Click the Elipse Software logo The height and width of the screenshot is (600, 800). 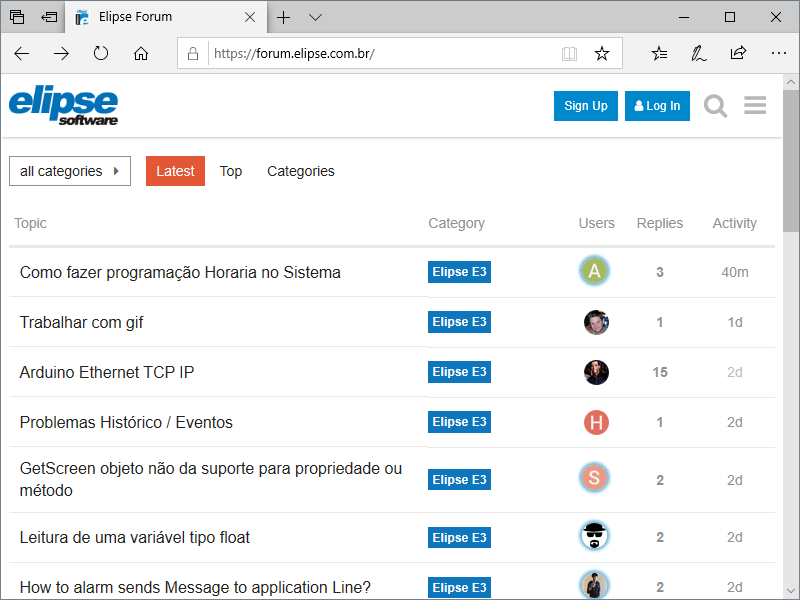pos(64,105)
